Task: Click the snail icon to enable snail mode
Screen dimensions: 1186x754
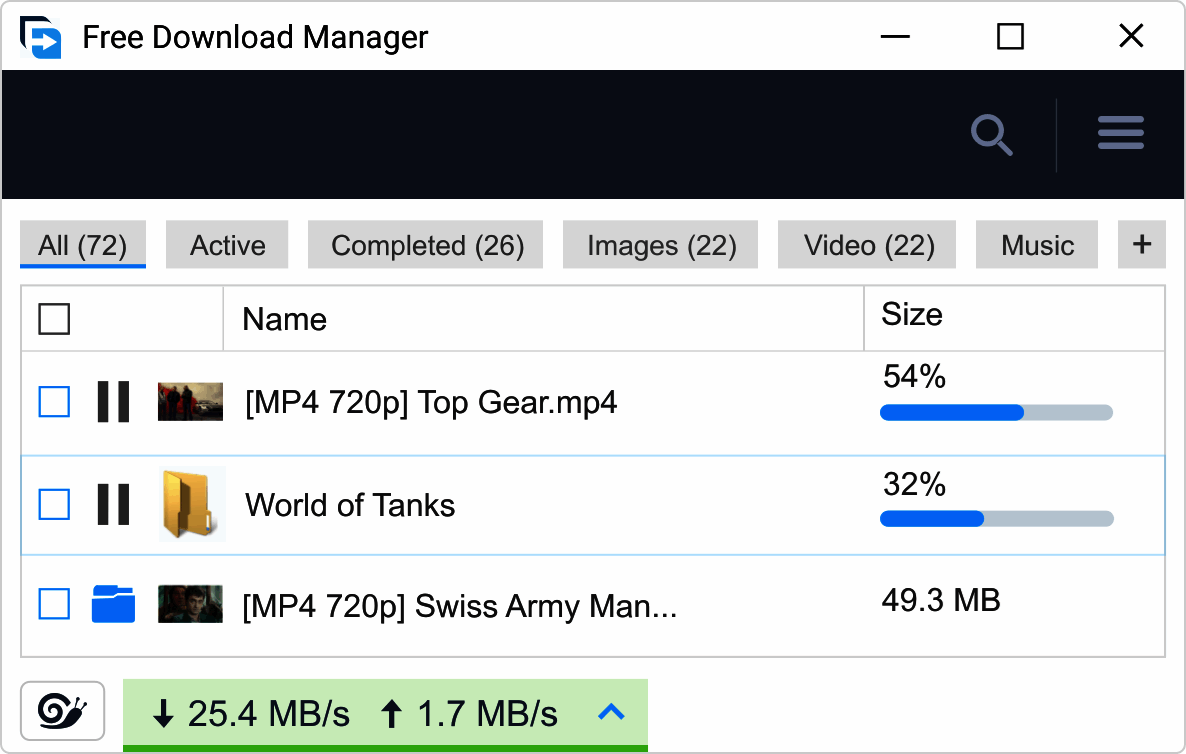Action: click(x=62, y=711)
